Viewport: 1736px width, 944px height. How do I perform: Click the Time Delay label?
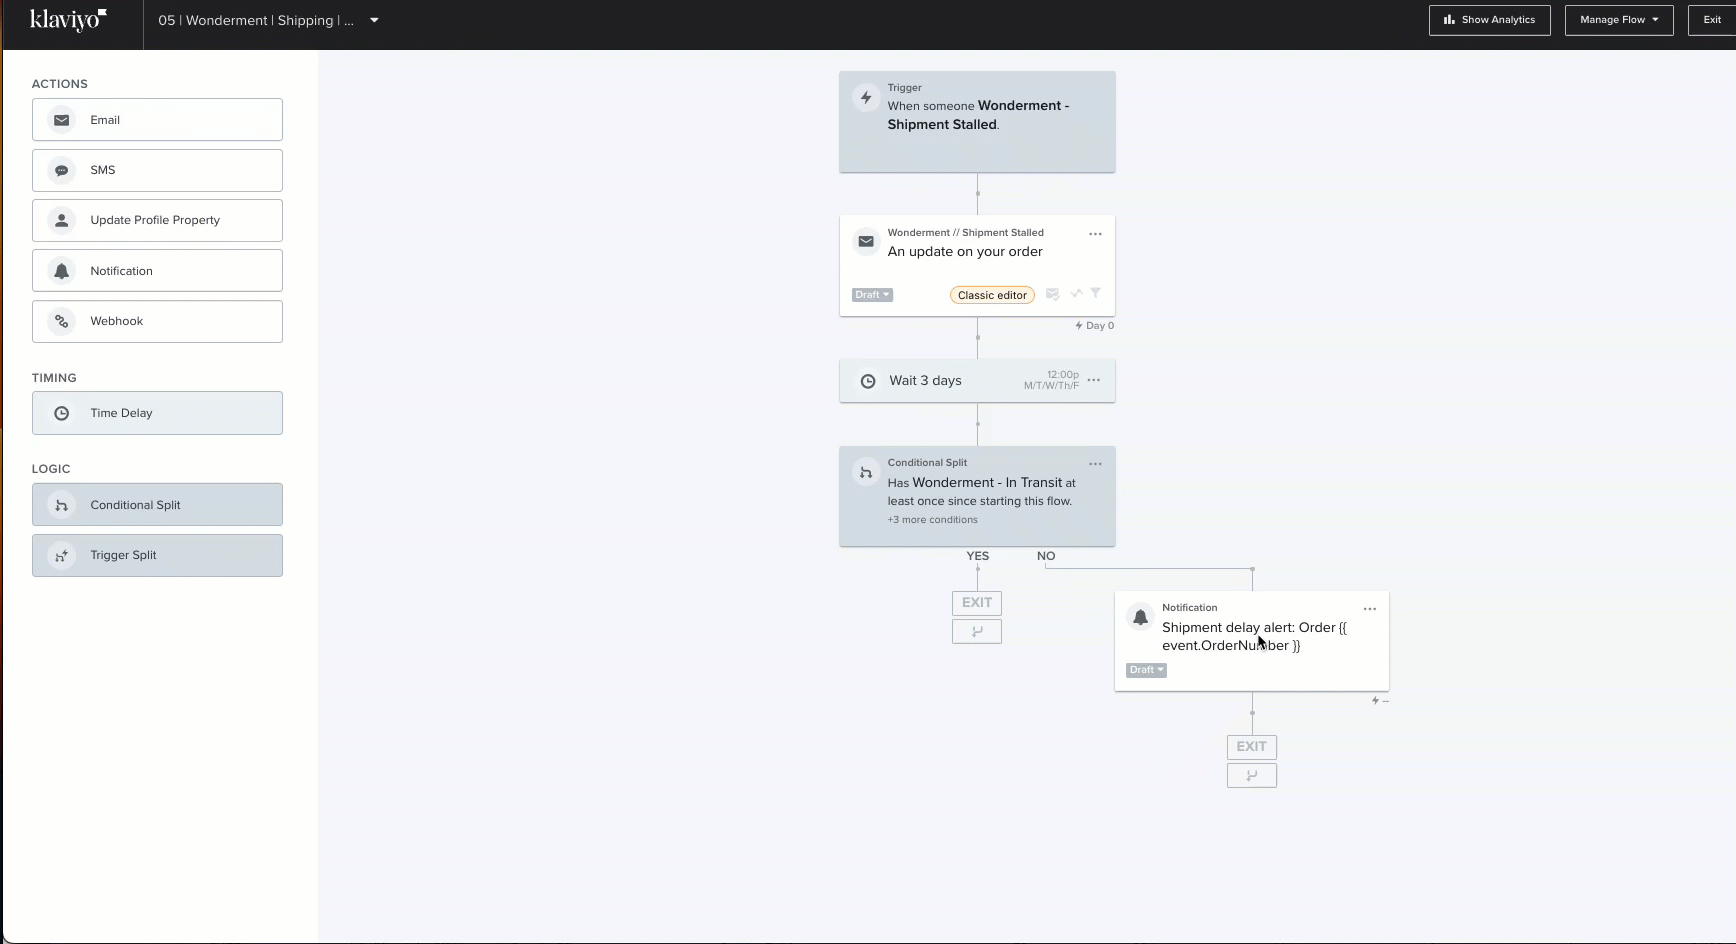tap(121, 413)
